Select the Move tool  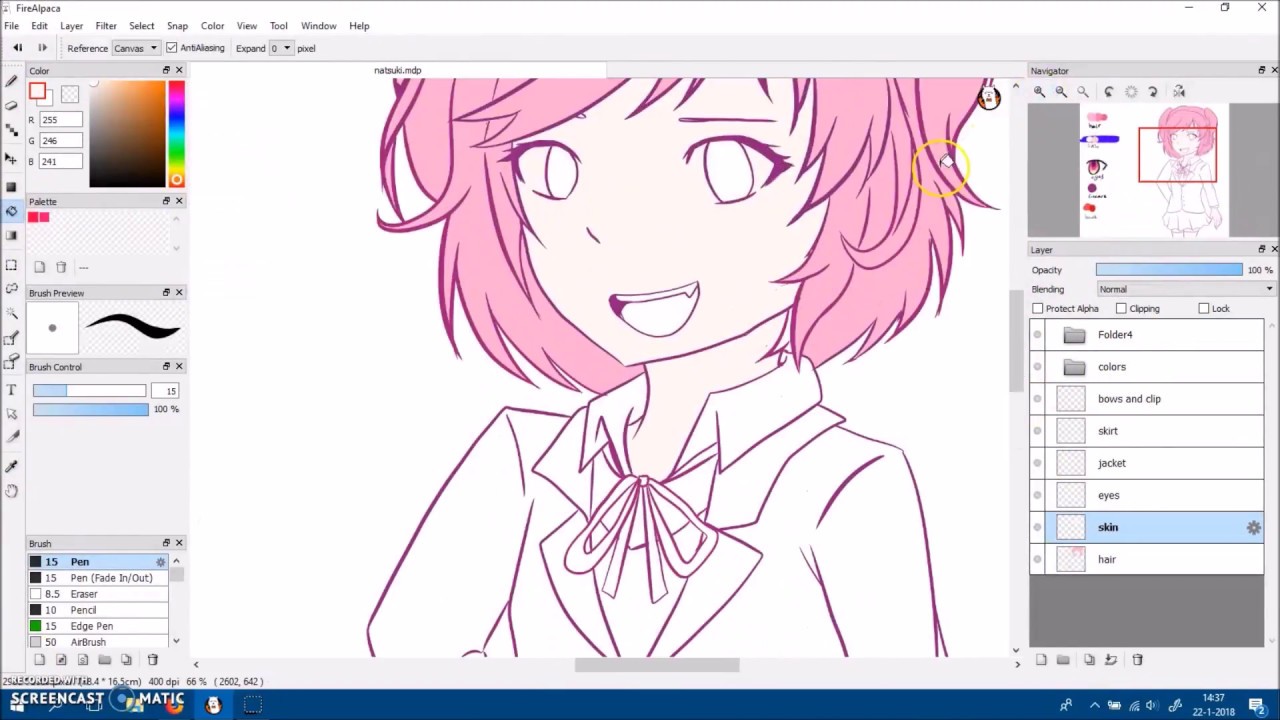[11, 158]
